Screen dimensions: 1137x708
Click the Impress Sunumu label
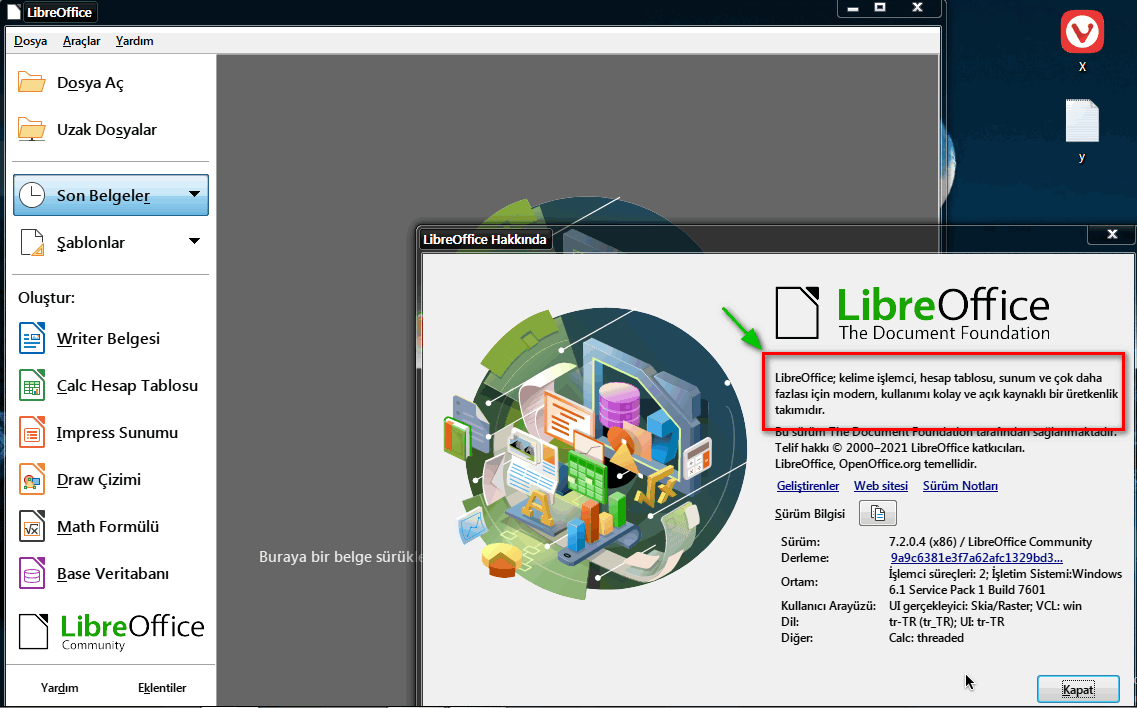click(x=117, y=433)
